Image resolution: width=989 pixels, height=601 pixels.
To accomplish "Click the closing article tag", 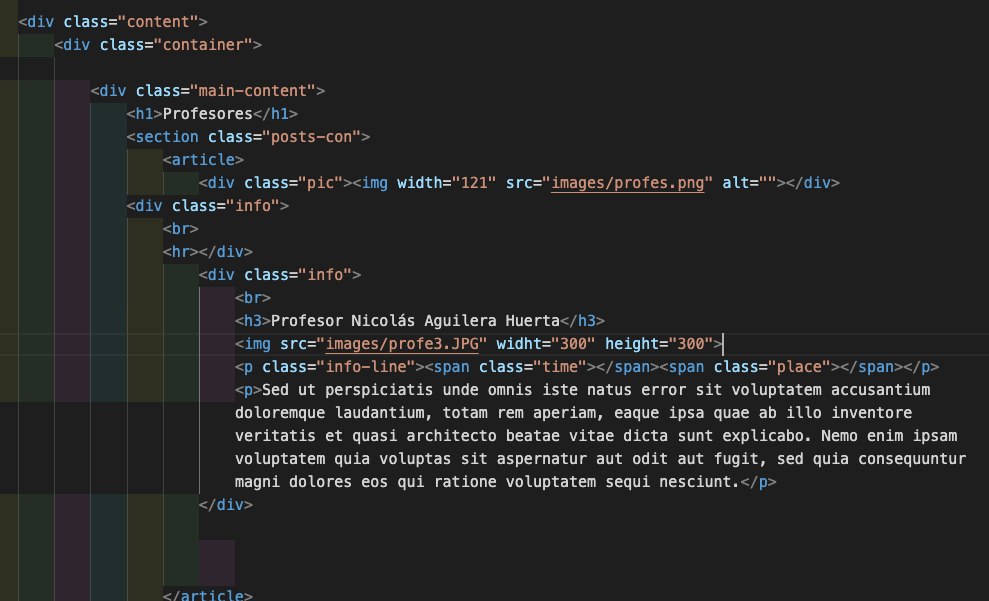I will coord(207,596).
